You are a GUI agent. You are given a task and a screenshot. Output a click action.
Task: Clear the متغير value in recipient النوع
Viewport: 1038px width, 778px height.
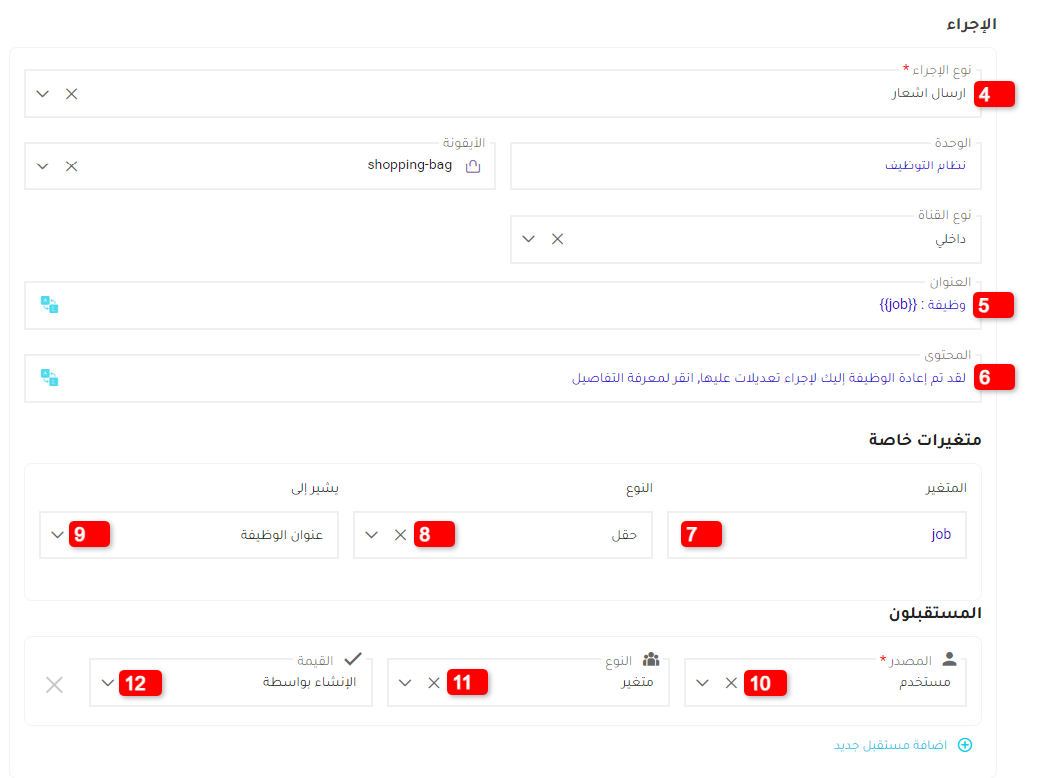tap(434, 683)
